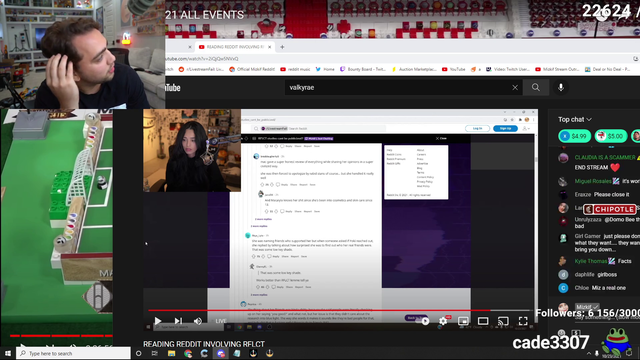Open the Twitter Home bookmark
Image resolution: width=640 pixels, height=360 pixels.
pyautogui.click(x=325, y=69)
